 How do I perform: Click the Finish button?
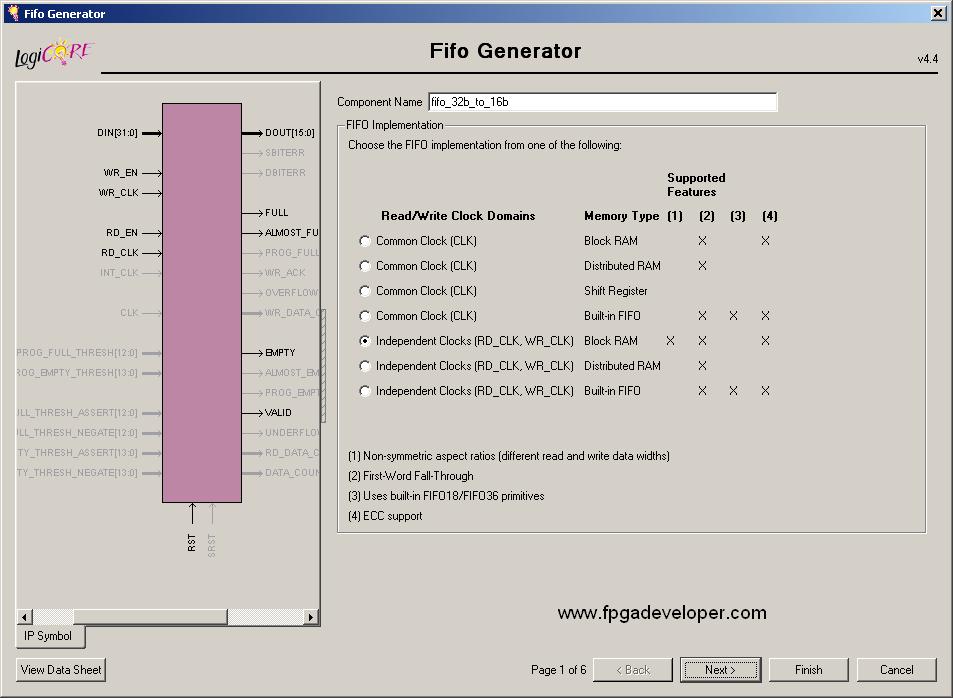[808, 669]
